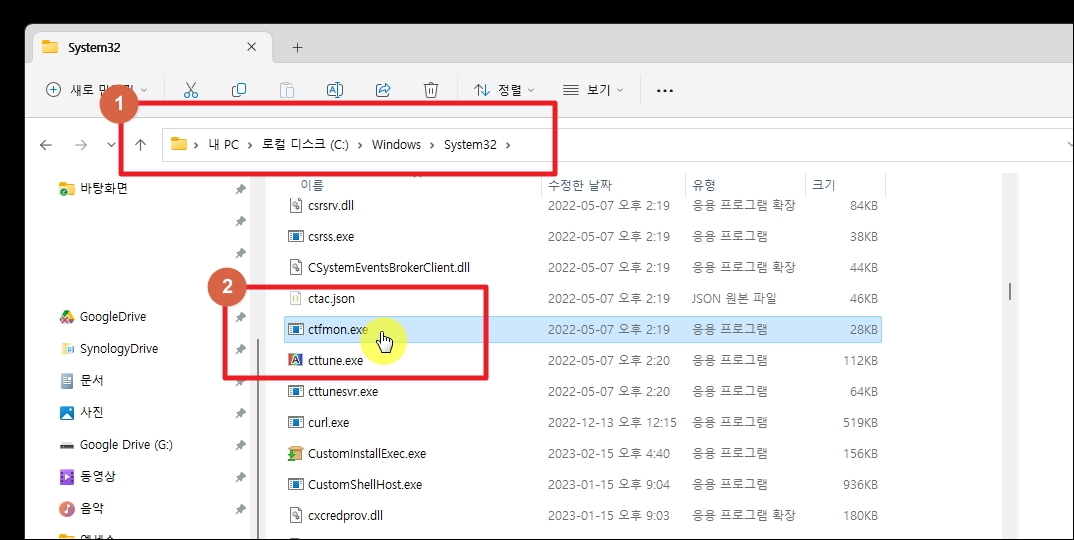Click pin icon next to 사진

click(x=240, y=413)
